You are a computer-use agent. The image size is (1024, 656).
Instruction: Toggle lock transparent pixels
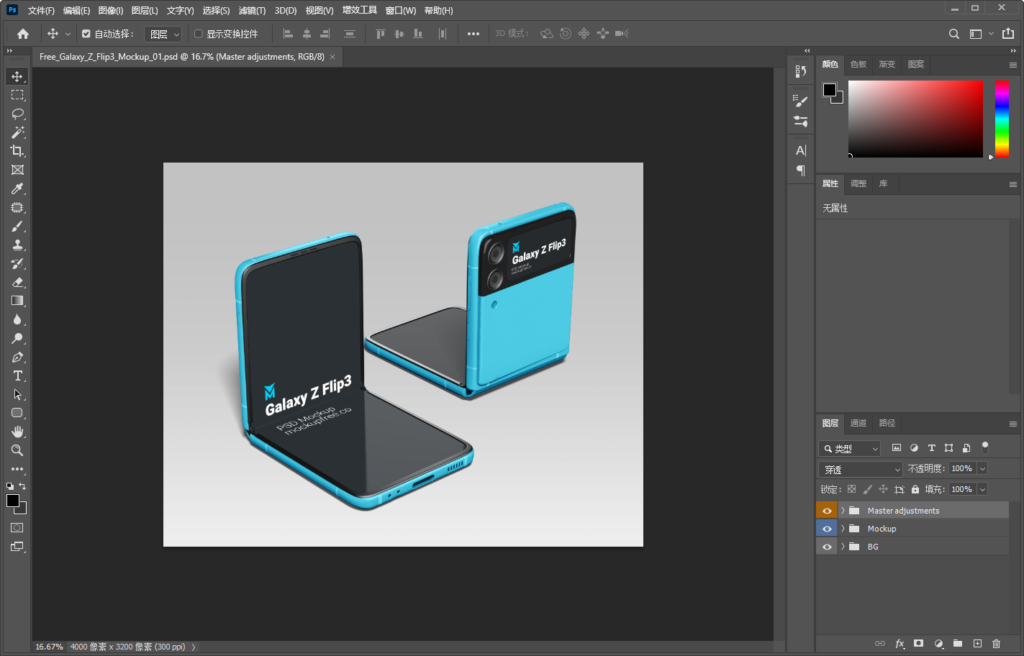click(852, 489)
